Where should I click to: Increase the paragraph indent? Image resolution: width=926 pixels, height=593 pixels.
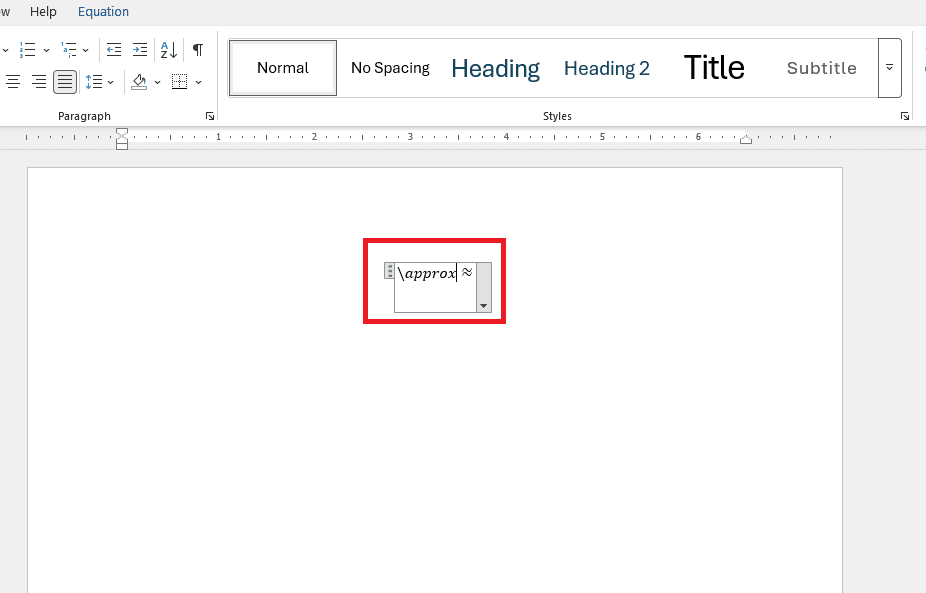pos(140,50)
